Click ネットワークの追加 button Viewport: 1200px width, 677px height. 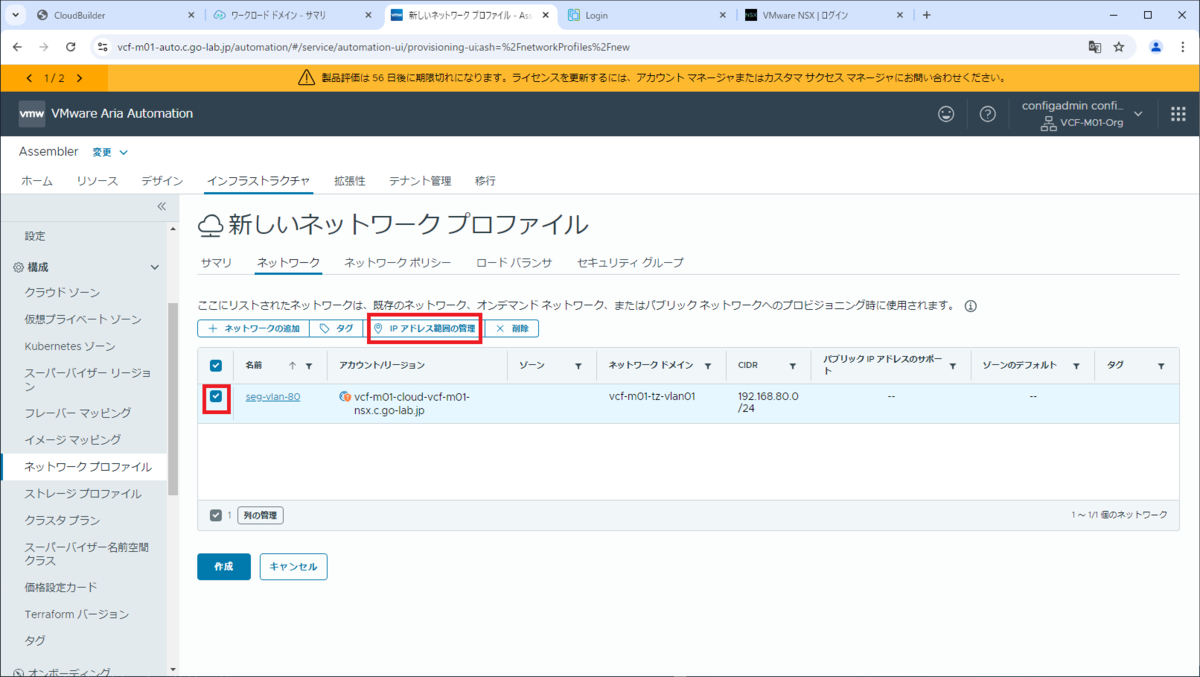253,328
